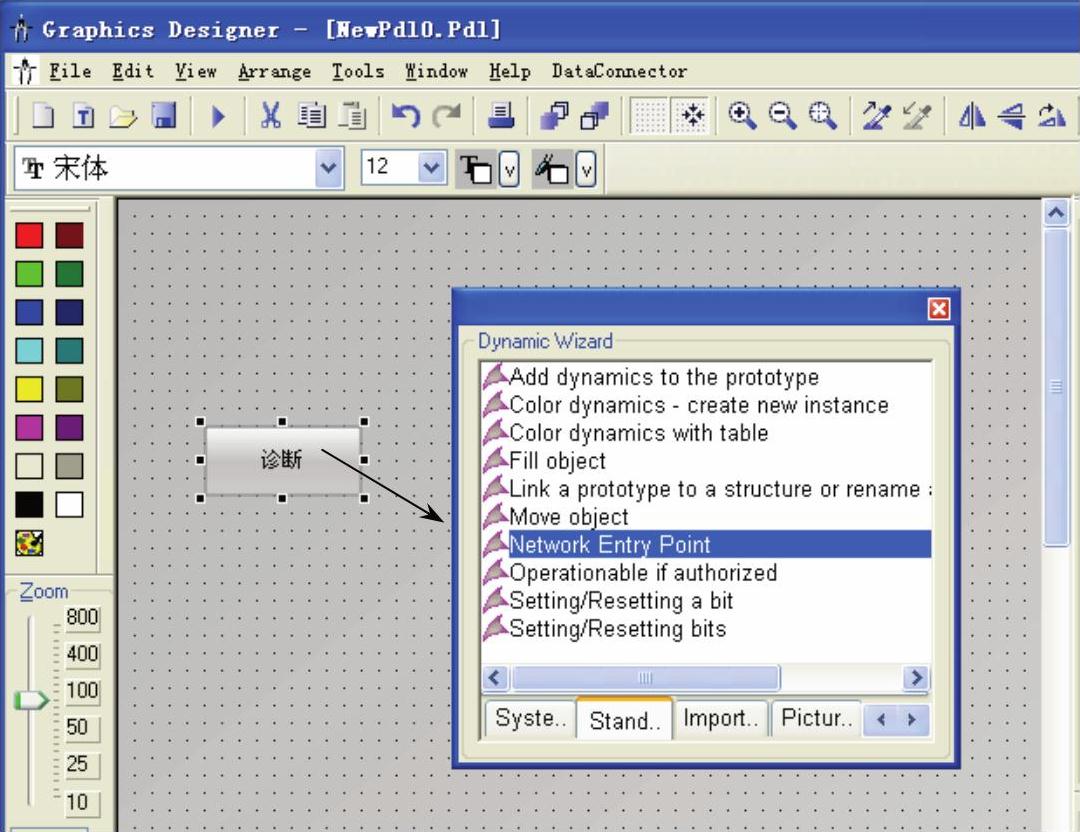The height and width of the screenshot is (832, 1080).
Task: Click the New document icon
Action: click(43, 116)
